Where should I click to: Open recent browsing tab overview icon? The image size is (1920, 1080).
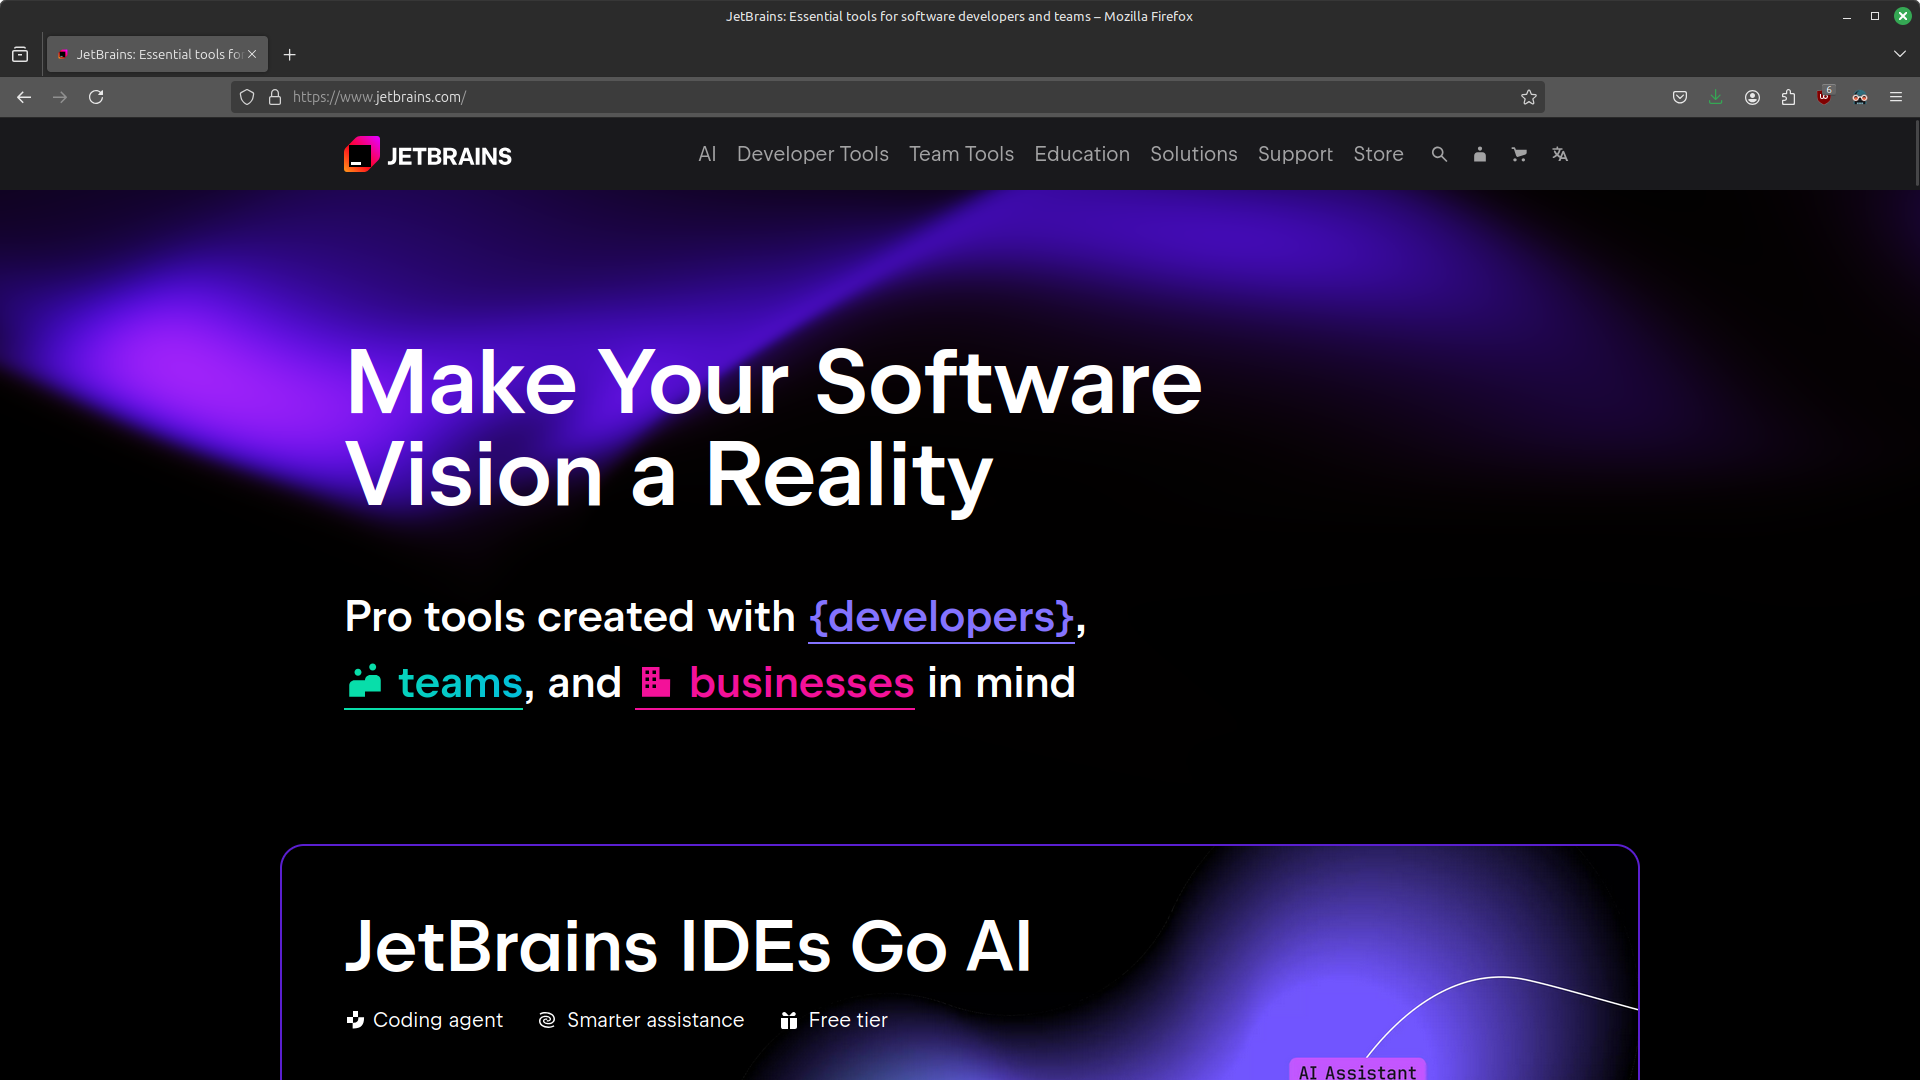click(x=20, y=54)
